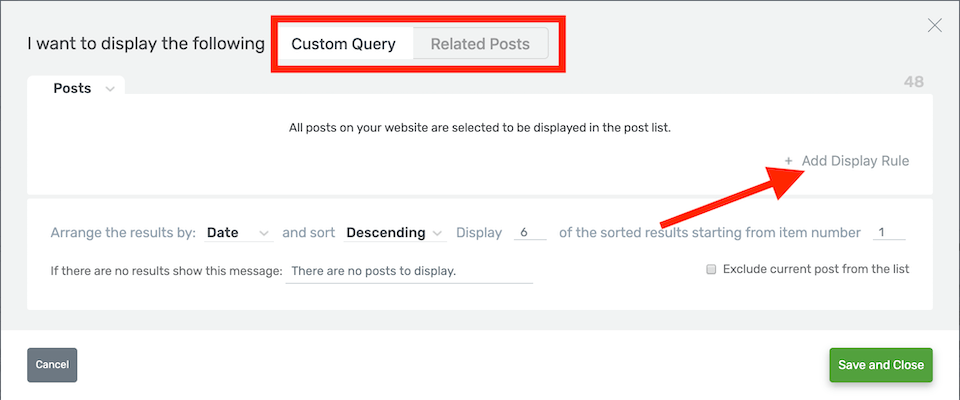The width and height of the screenshot is (960, 400).
Task: Close the dialog with the X icon
Action: [x=935, y=26]
